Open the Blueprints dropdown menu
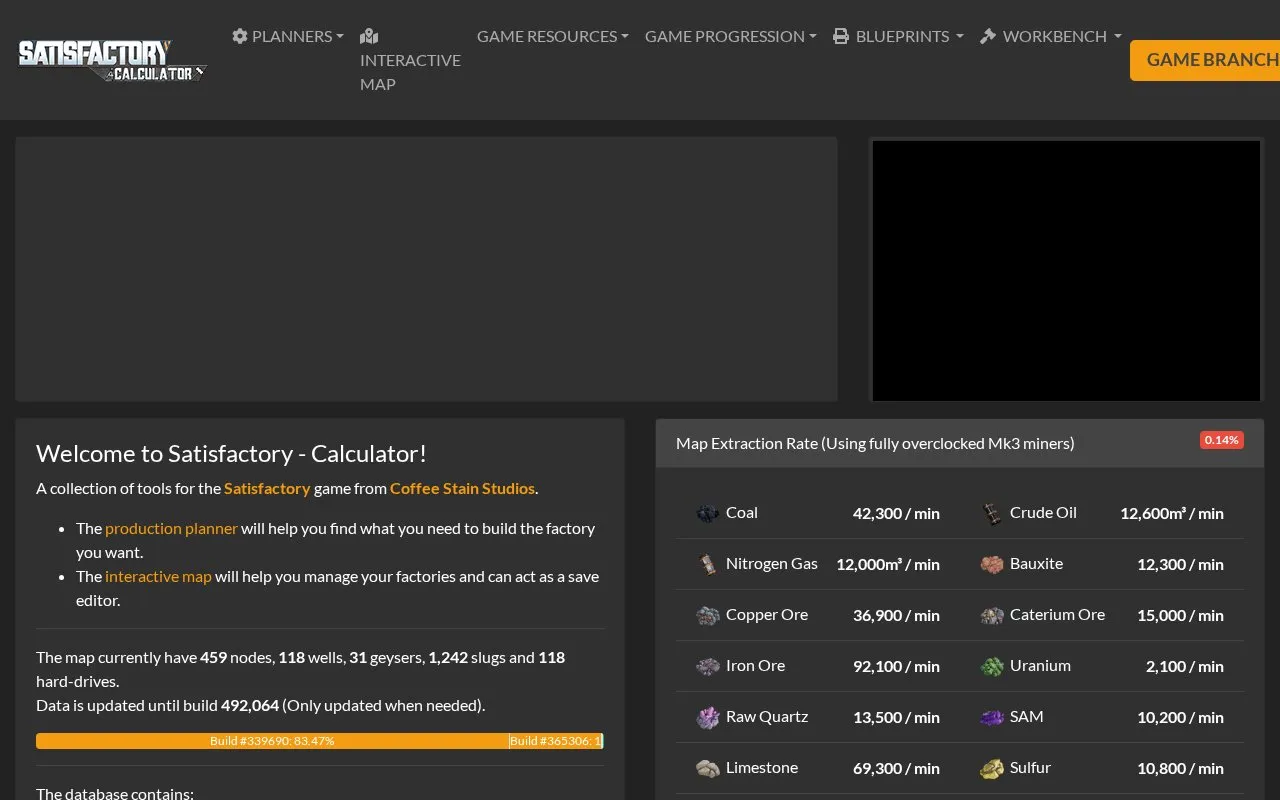This screenshot has height=800, width=1280. (898, 36)
